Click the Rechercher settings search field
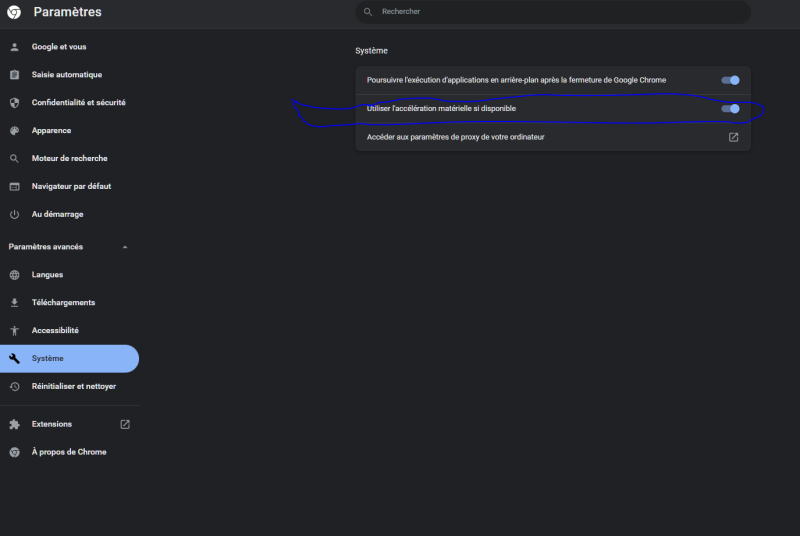The image size is (800, 536). point(553,12)
